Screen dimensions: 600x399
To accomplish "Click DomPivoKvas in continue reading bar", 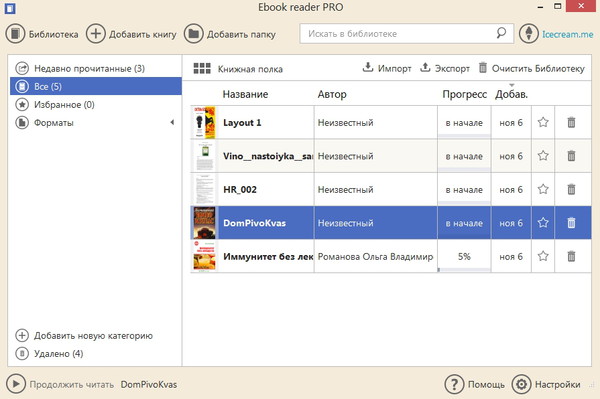I will click(149, 384).
